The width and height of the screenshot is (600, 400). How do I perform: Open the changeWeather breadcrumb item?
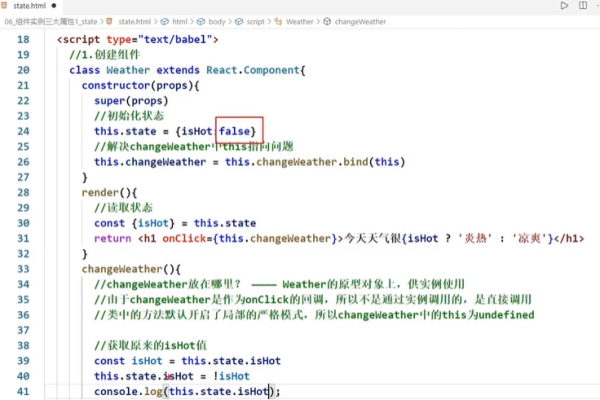[x=360, y=22]
